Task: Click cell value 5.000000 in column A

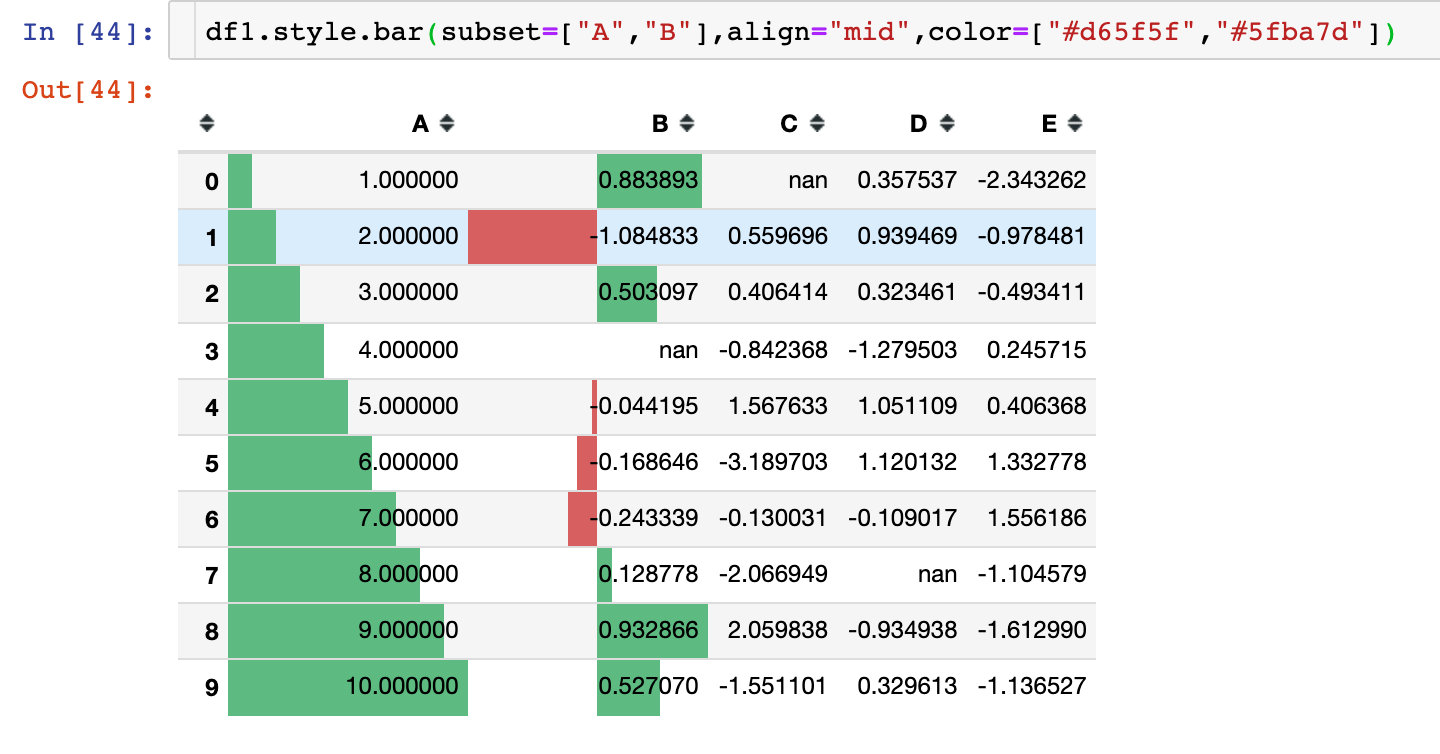Action: (408, 405)
